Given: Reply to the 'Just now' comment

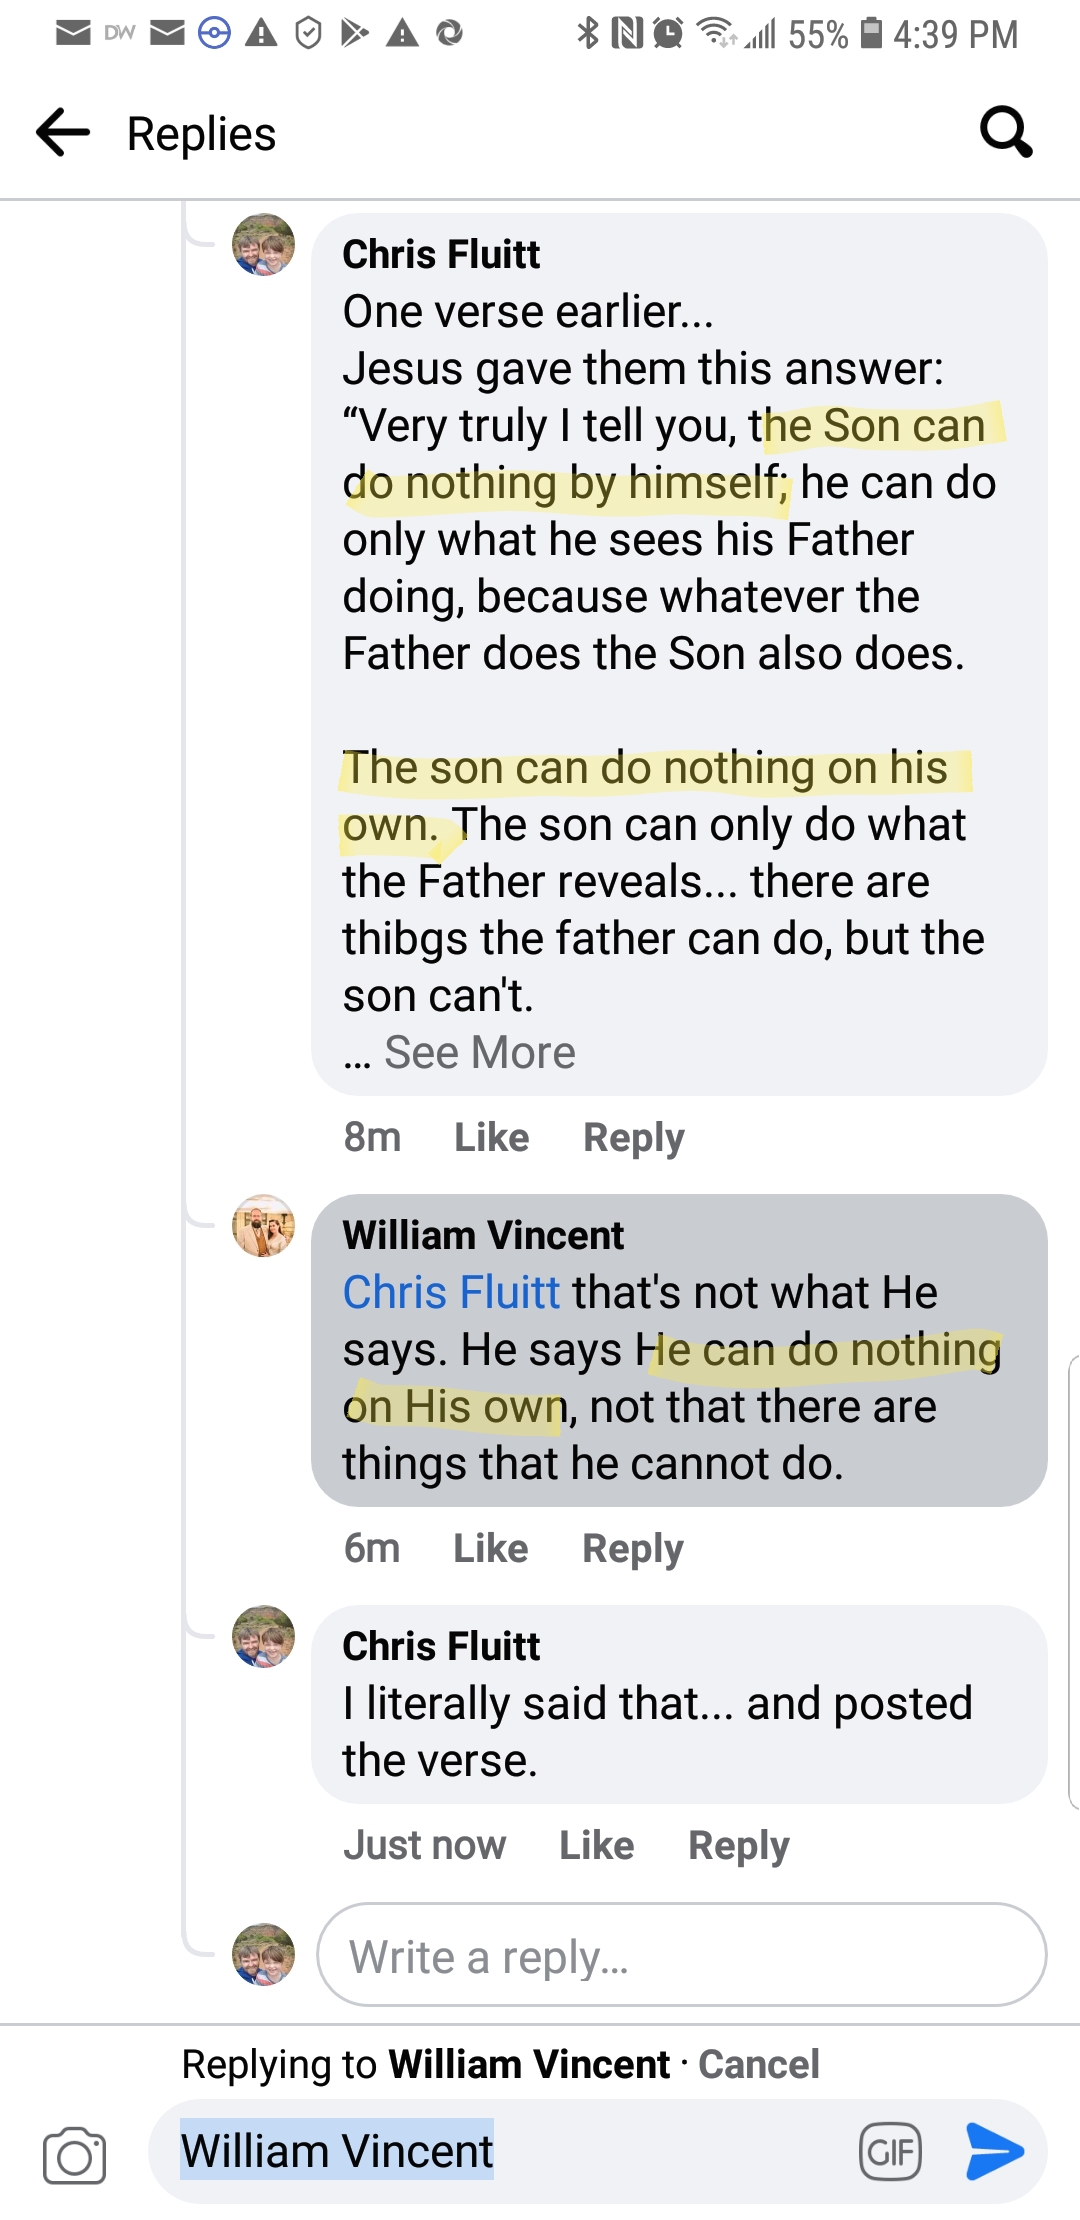Looking at the screenshot, I should [738, 1845].
